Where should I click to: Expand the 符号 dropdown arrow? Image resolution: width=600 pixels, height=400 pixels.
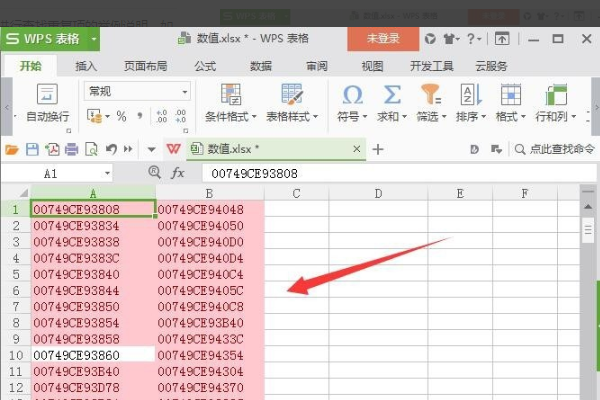[364, 117]
